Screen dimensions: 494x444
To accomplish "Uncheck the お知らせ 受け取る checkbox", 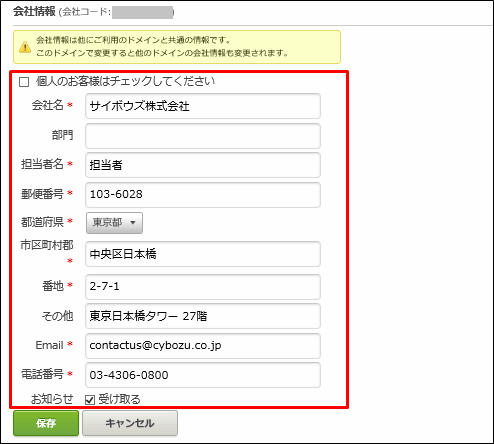I will coord(90,399).
